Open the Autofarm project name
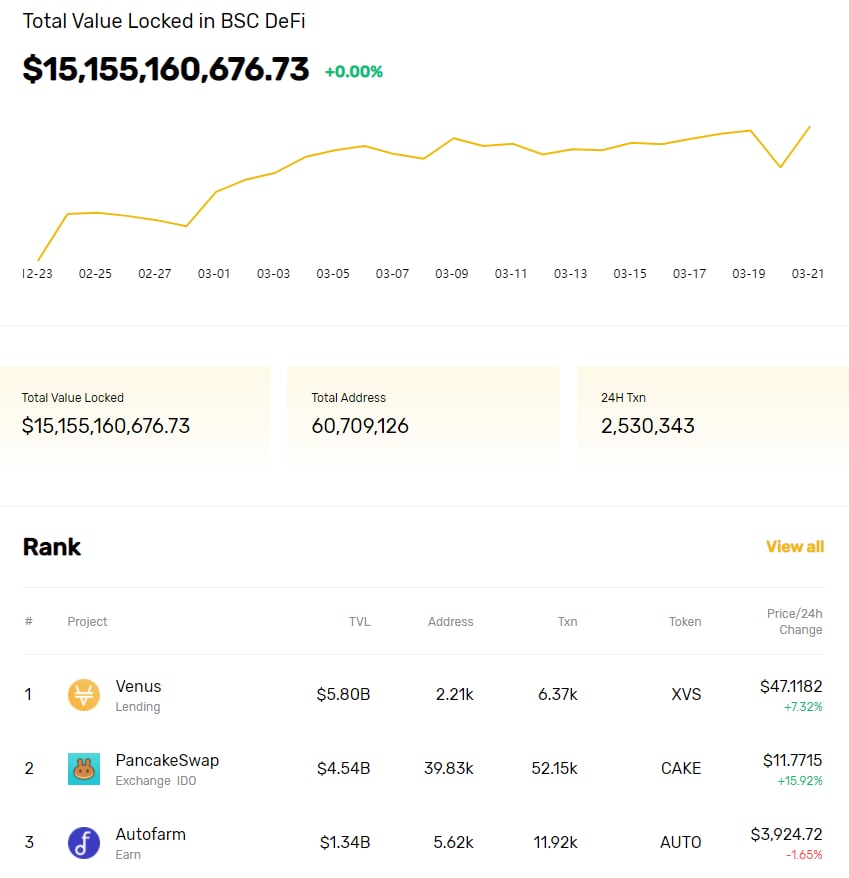849x878 pixels. tap(150, 834)
